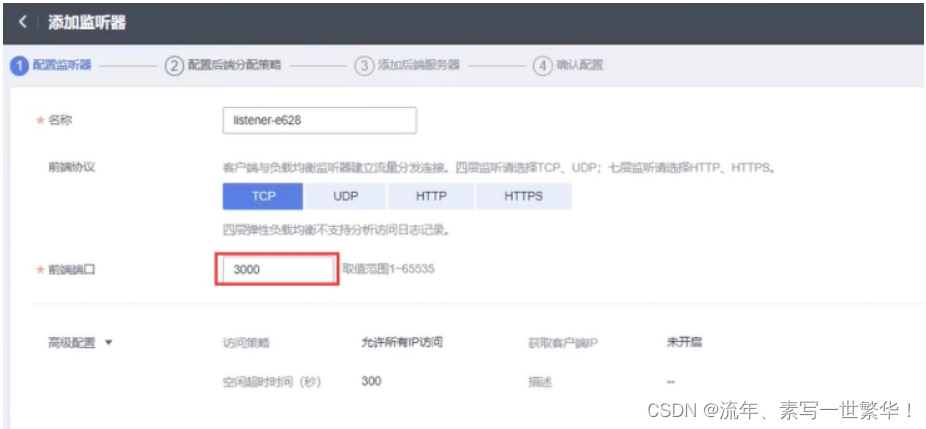Viewport: 926px width, 429px height.
Task: Click the 取值范围1~65535 hint text
Action: [x=389, y=269]
